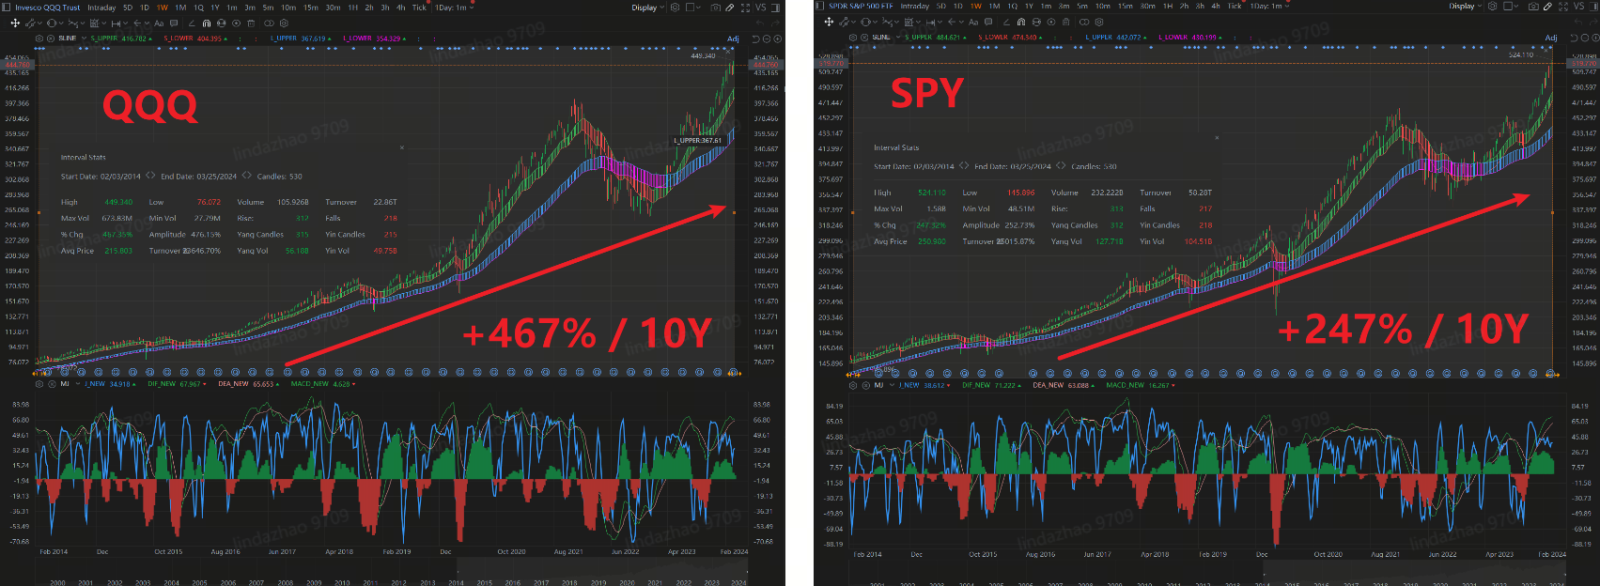Select crosshair move tool in QQQ chart toolbar
Image resolution: width=1600 pixels, height=586 pixels.
point(15,23)
